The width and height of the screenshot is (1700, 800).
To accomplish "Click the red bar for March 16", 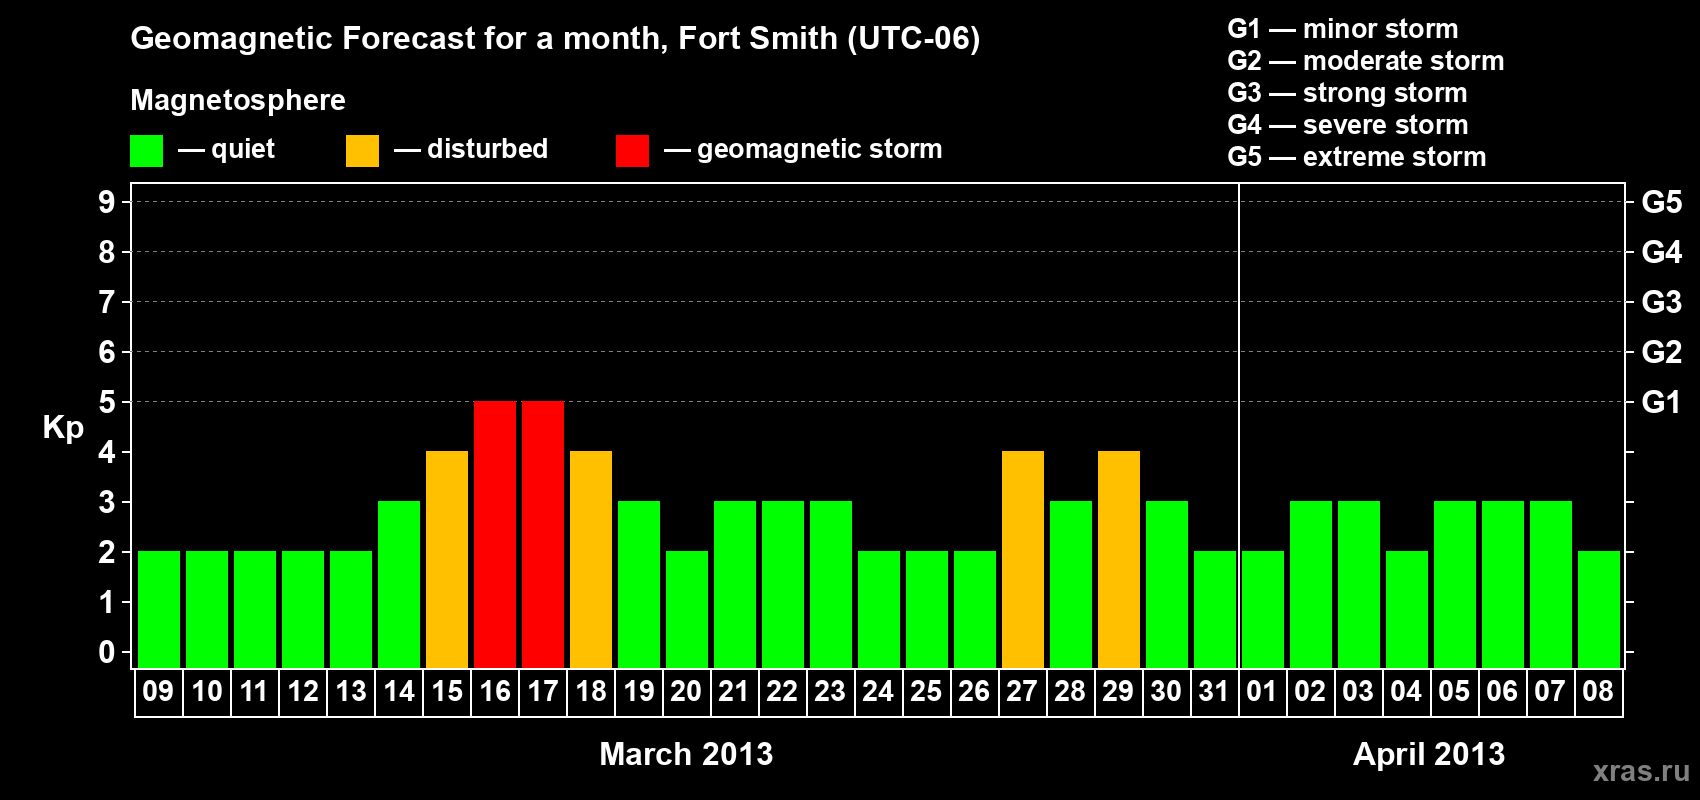I will (x=495, y=535).
